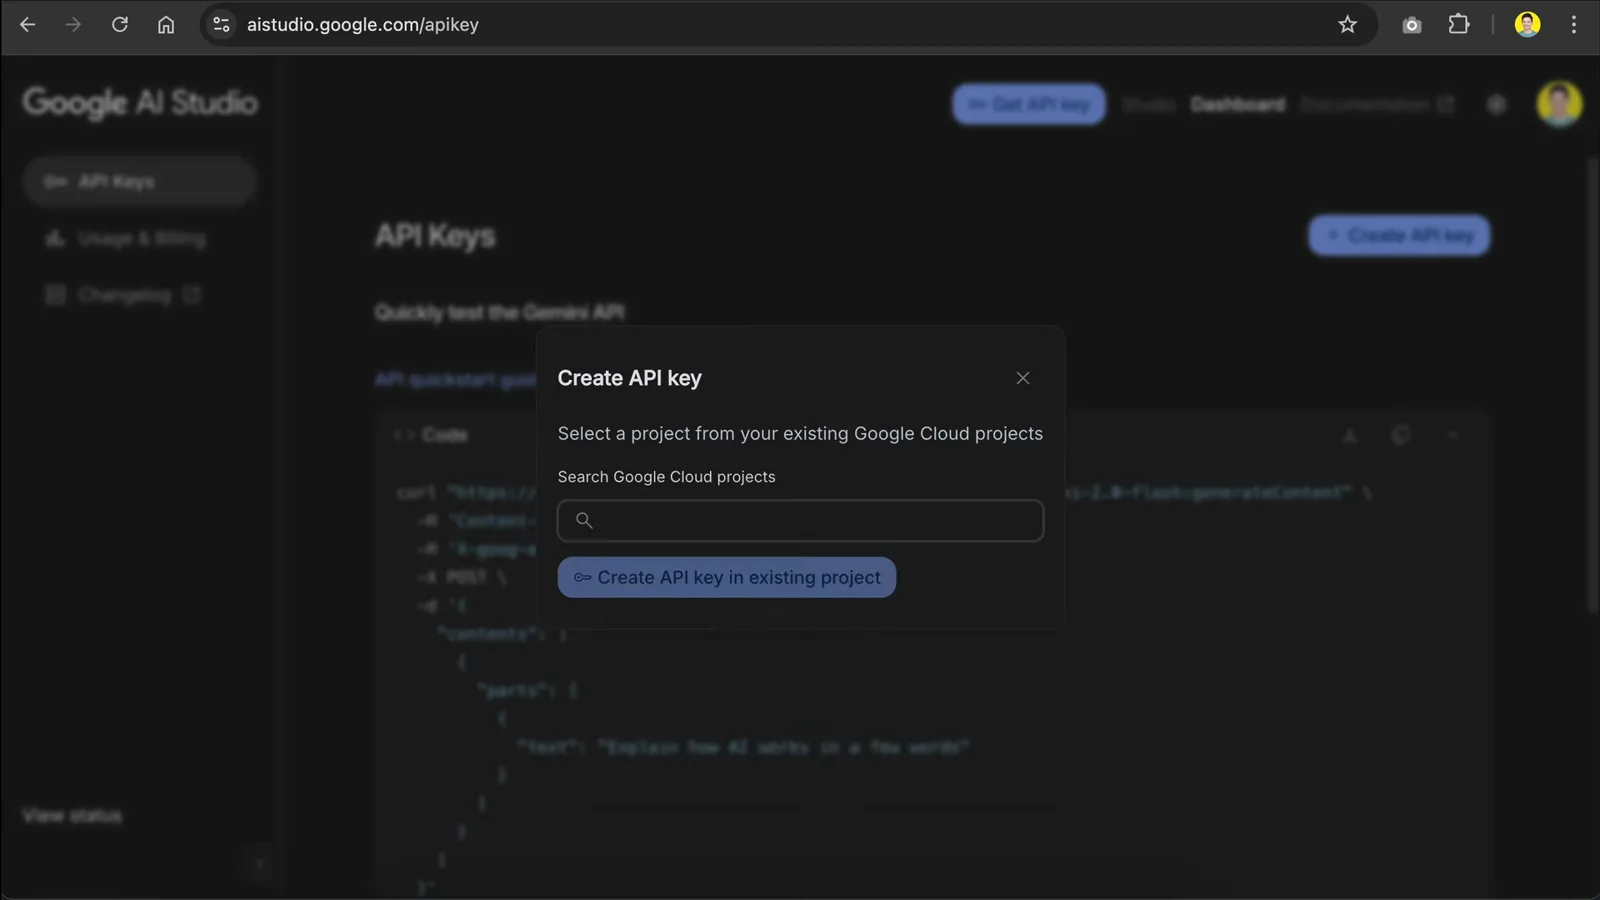Copy the code snippet icon

pyautogui.click(x=1401, y=434)
